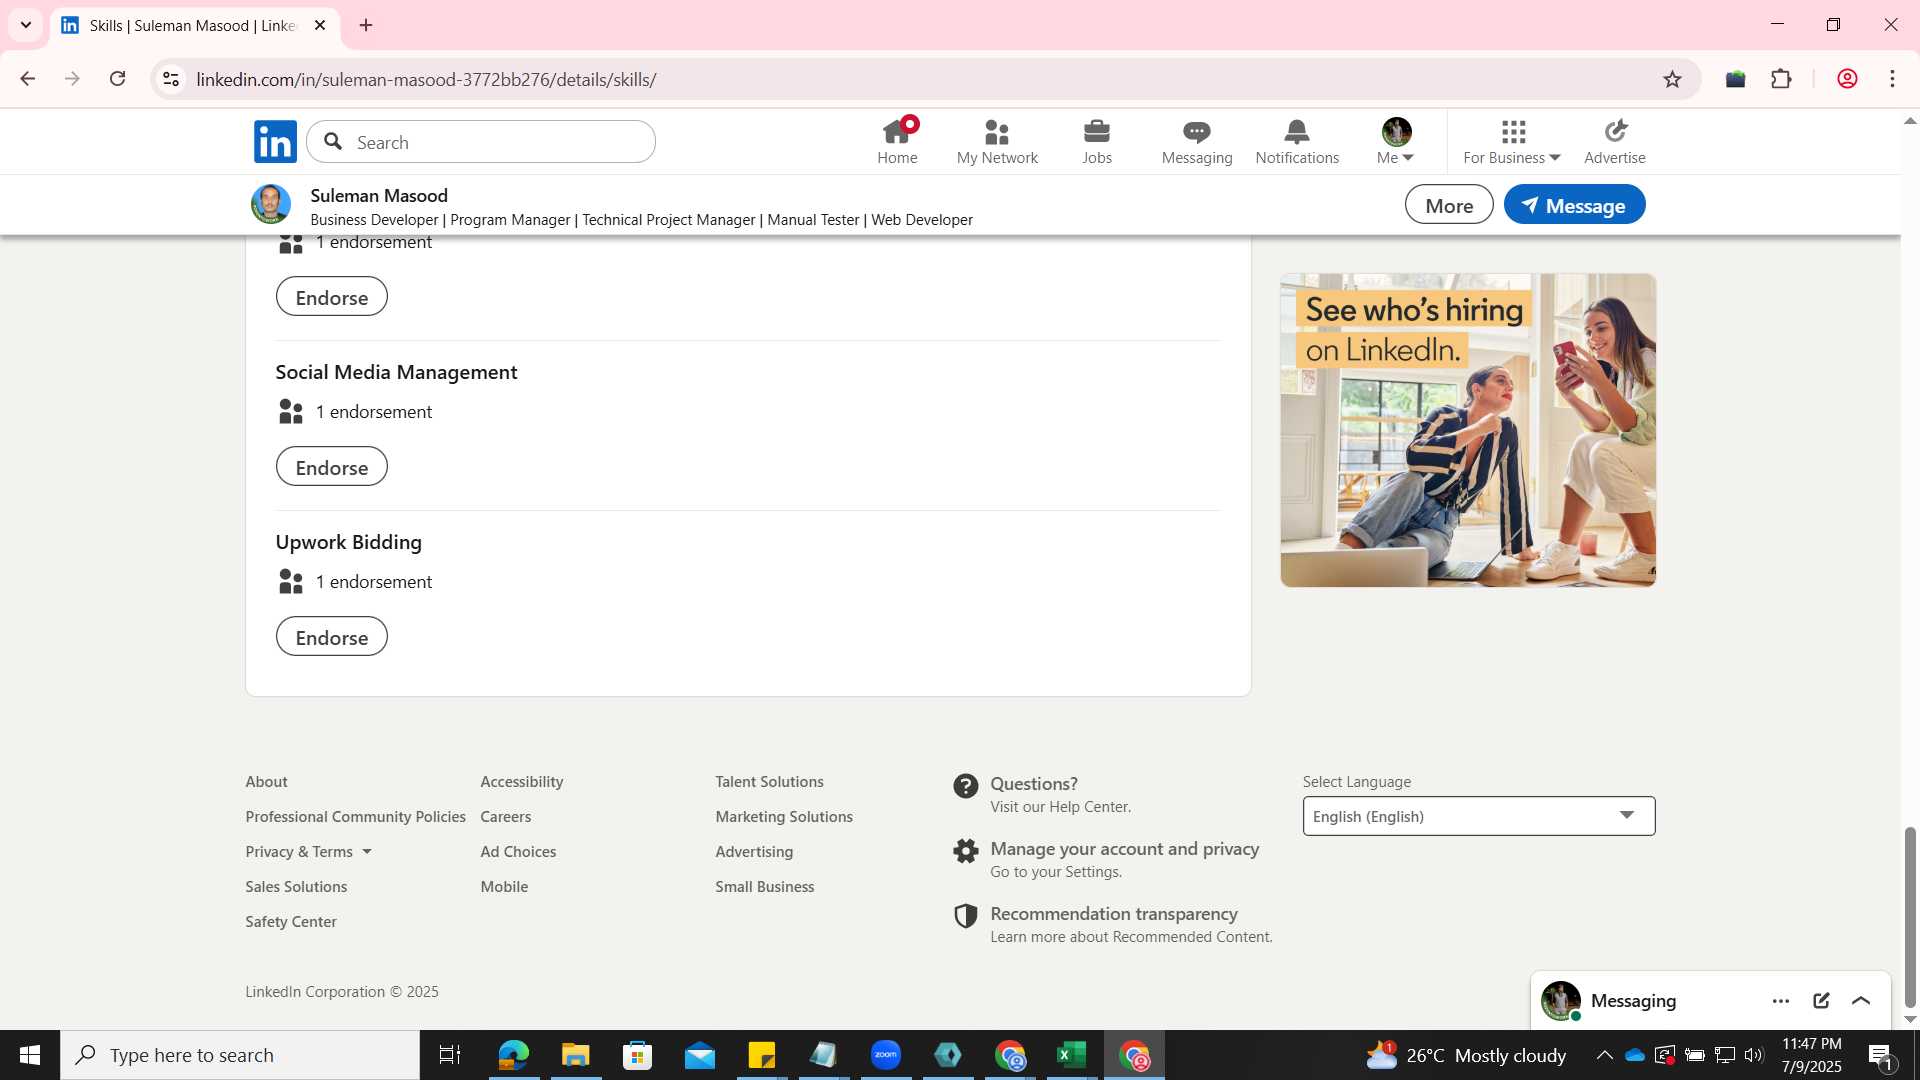Open Talent Solutions footer link
The image size is (1920, 1080).
tap(769, 782)
